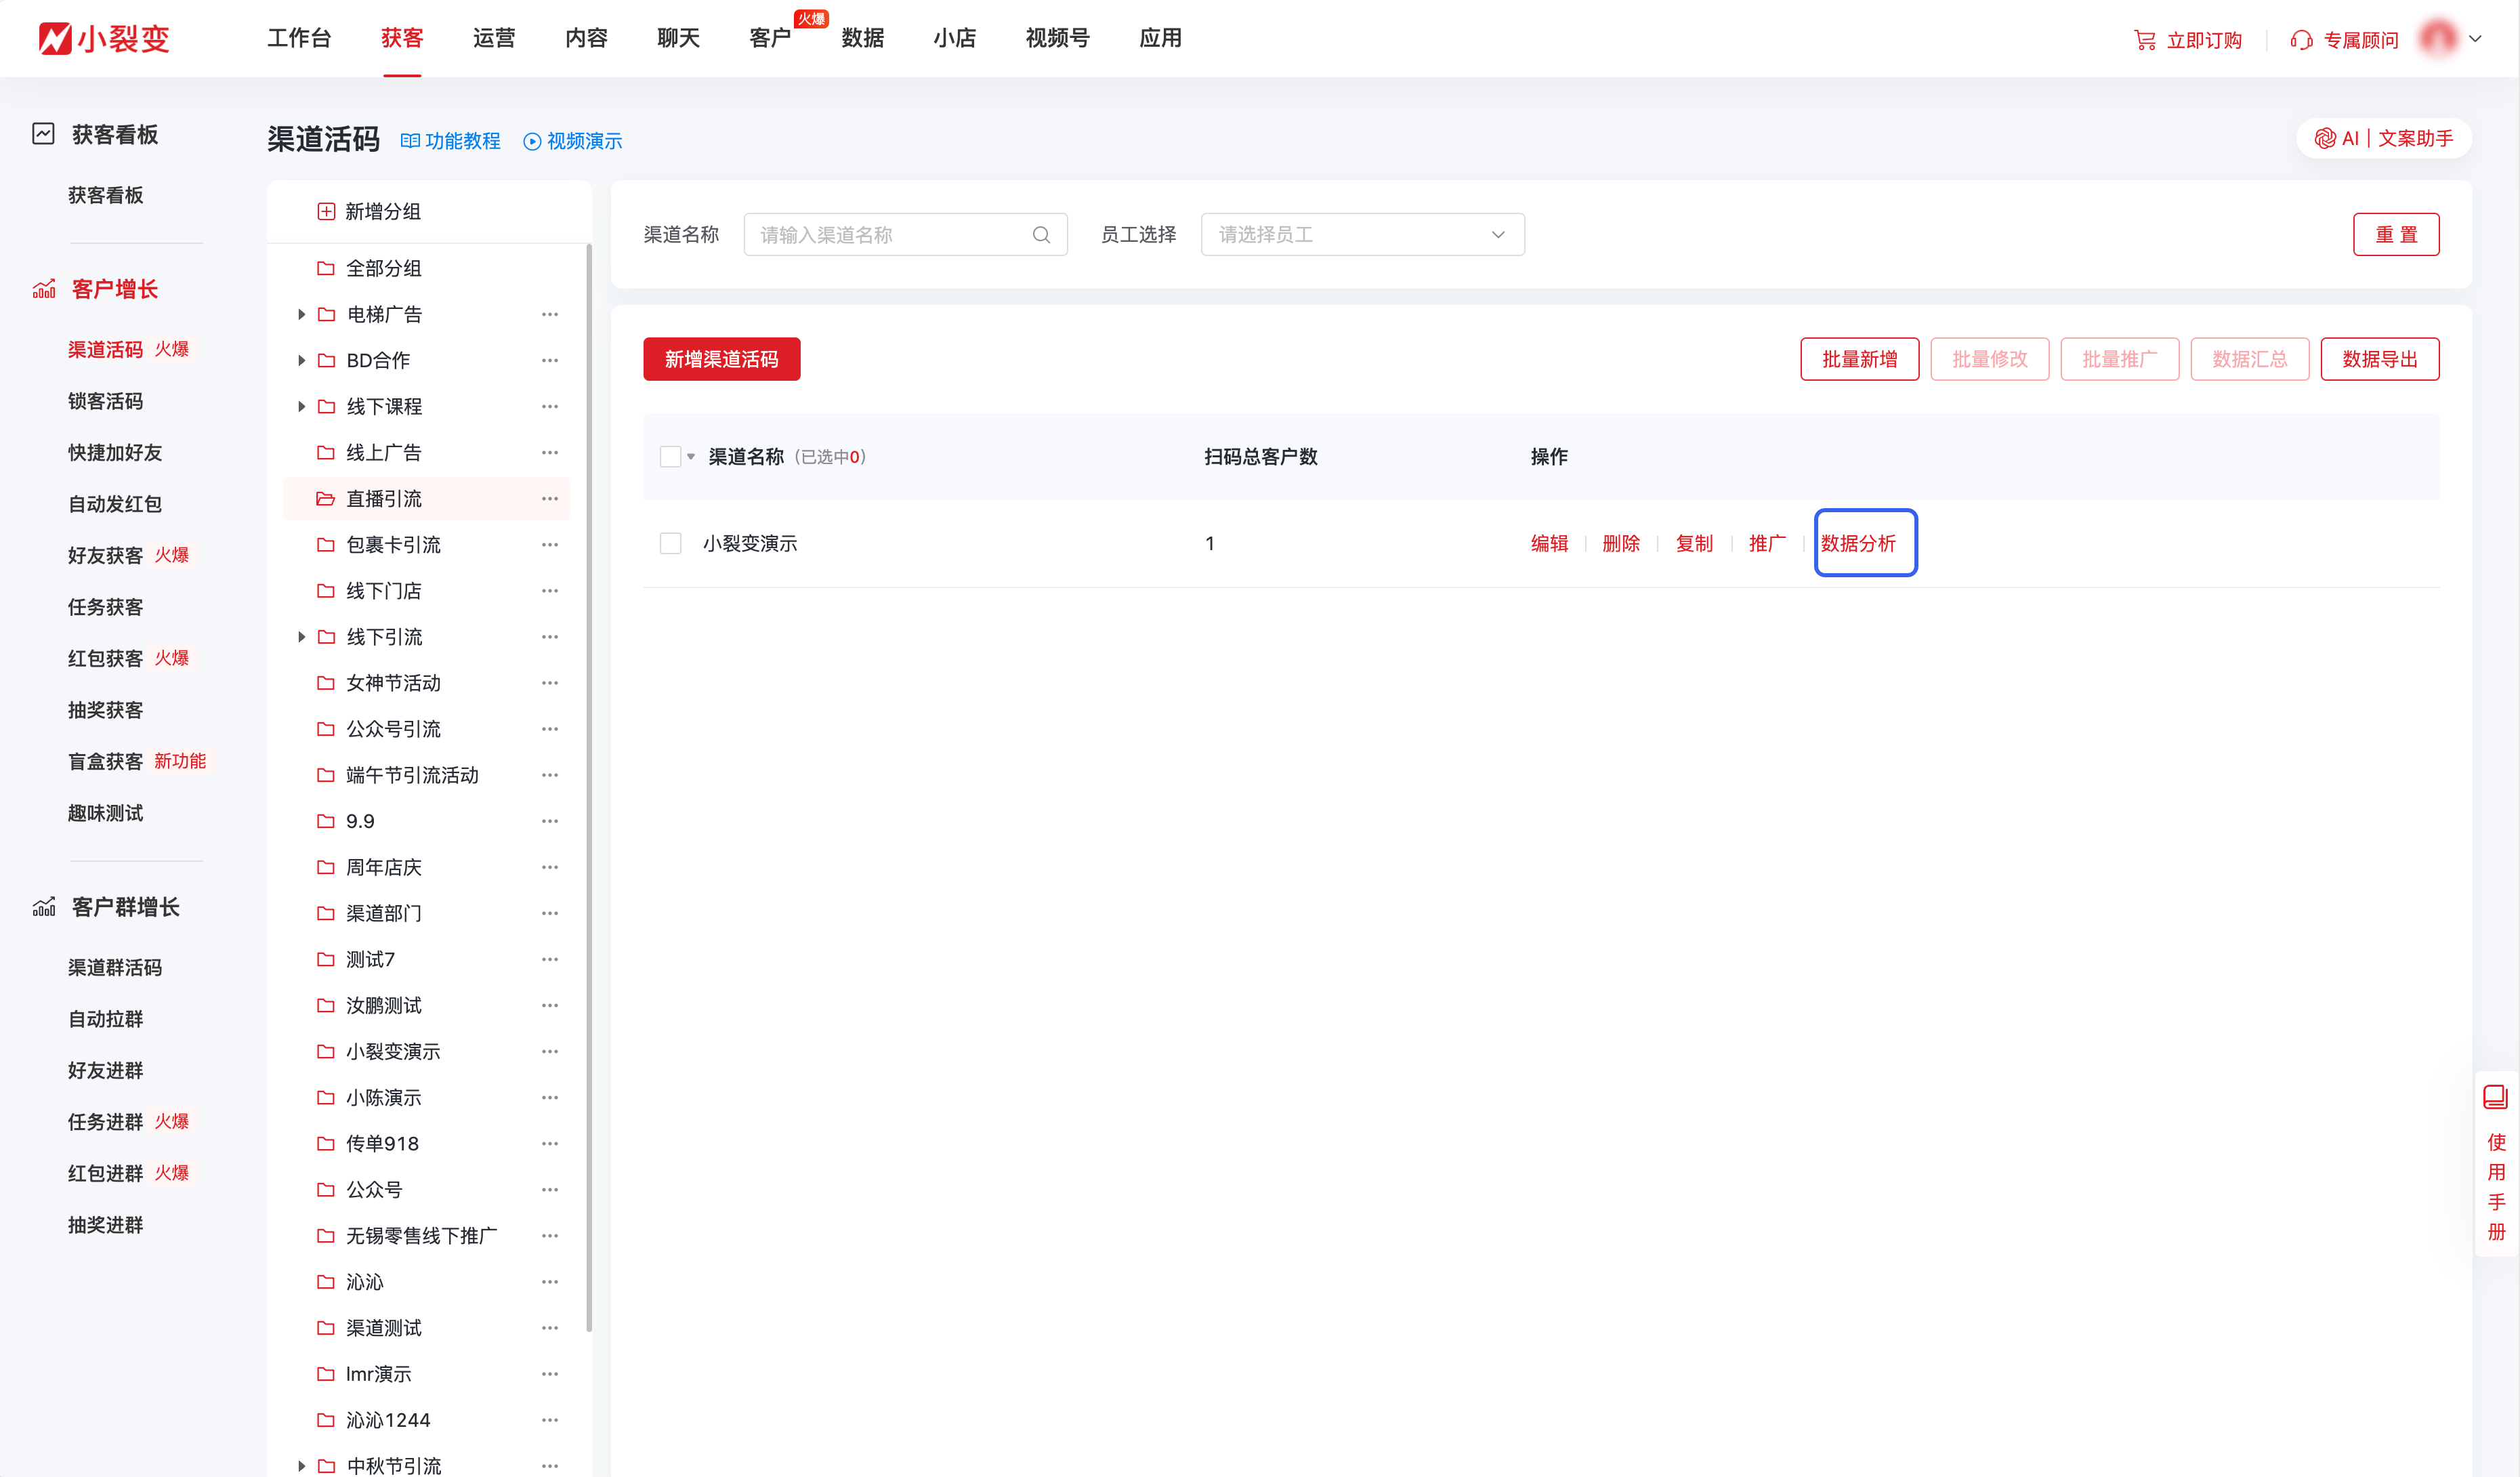
Task: Click the 新增渠道活码 button
Action: click(x=721, y=358)
